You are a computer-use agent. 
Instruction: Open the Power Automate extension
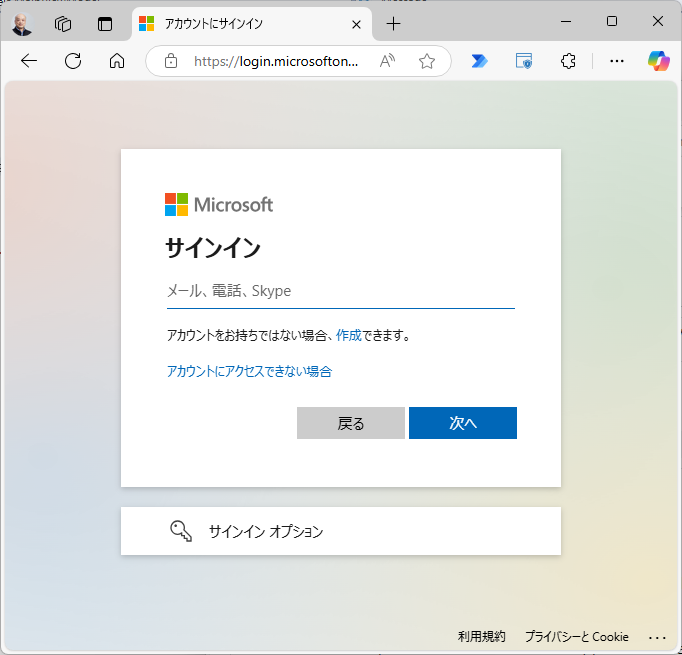(479, 61)
